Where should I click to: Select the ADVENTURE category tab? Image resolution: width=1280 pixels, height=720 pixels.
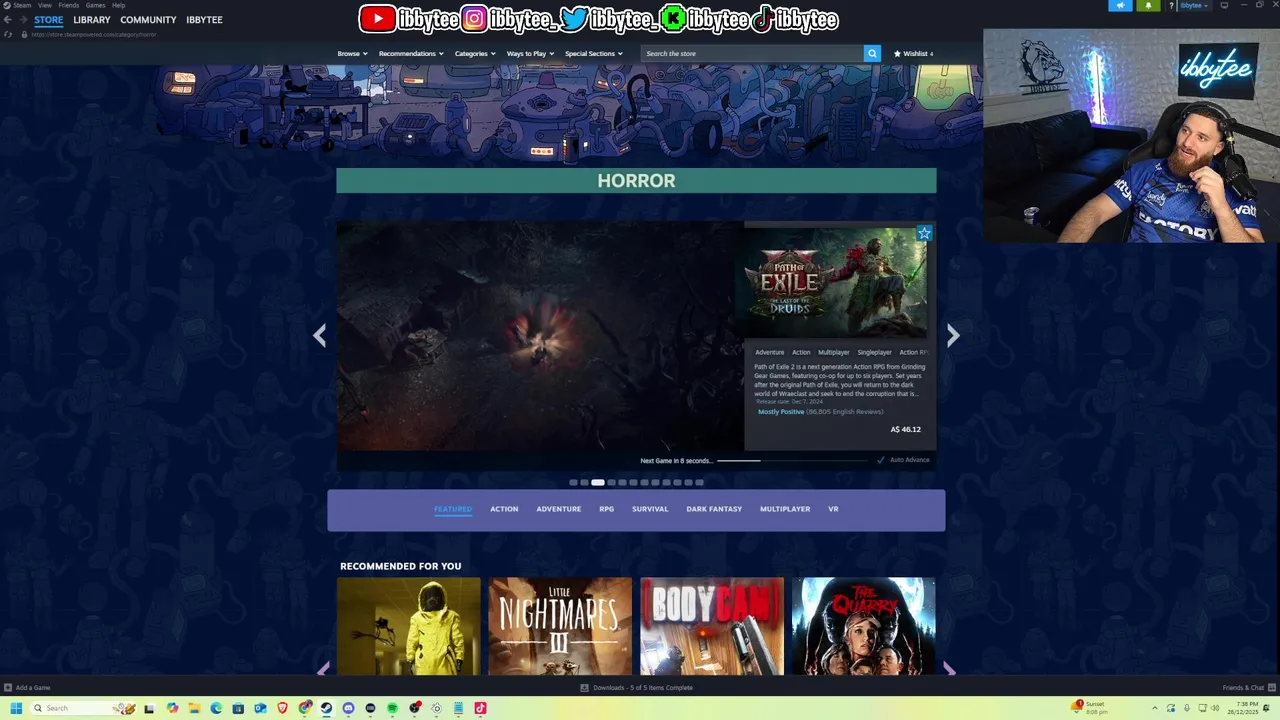pyautogui.click(x=558, y=509)
